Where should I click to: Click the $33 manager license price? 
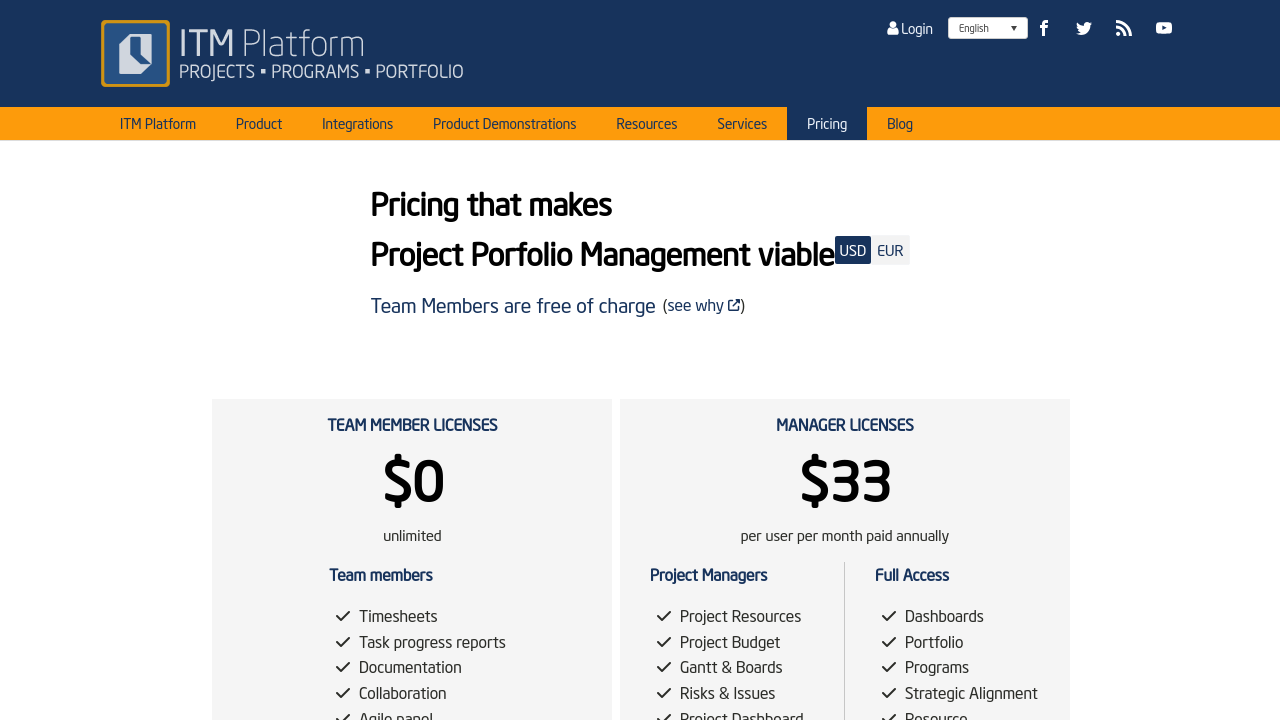[845, 480]
